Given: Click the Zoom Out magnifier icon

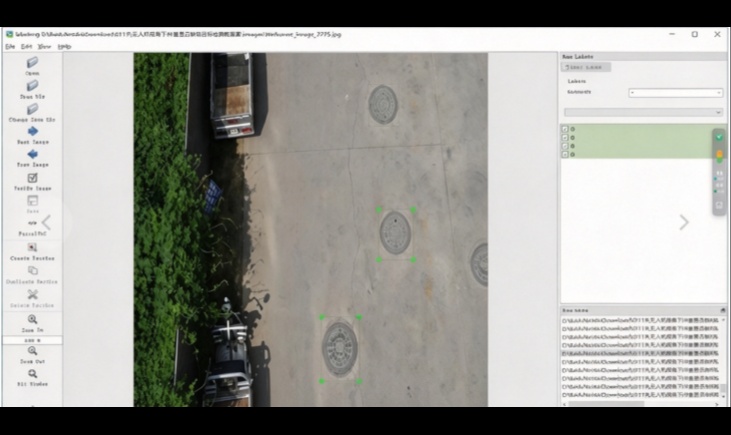Looking at the screenshot, I should point(32,351).
